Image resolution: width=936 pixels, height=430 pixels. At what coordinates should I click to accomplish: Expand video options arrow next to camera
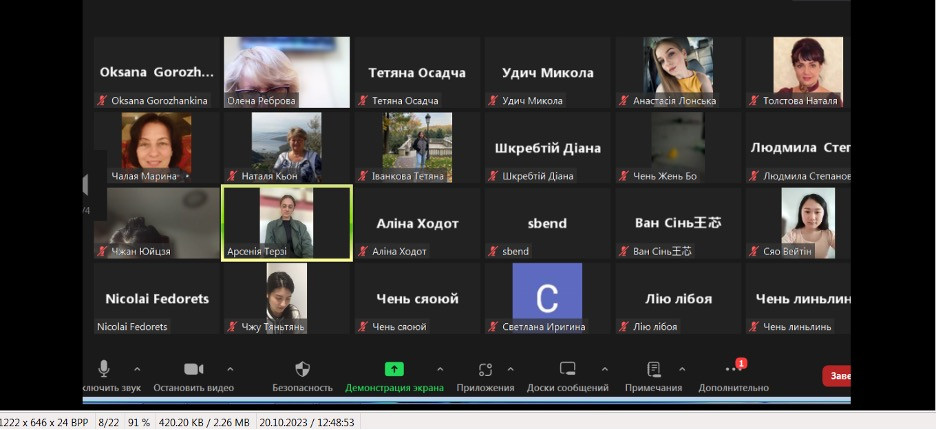pyautogui.click(x=230, y=369)
